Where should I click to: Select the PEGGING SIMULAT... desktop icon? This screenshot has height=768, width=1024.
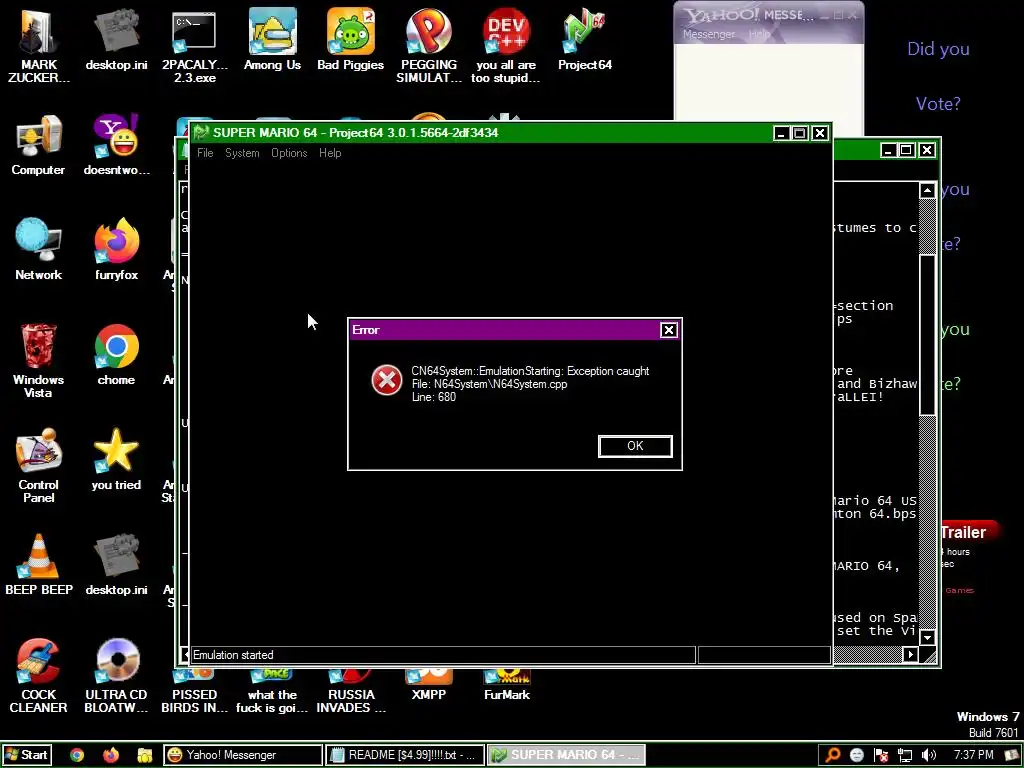[428, 46]
